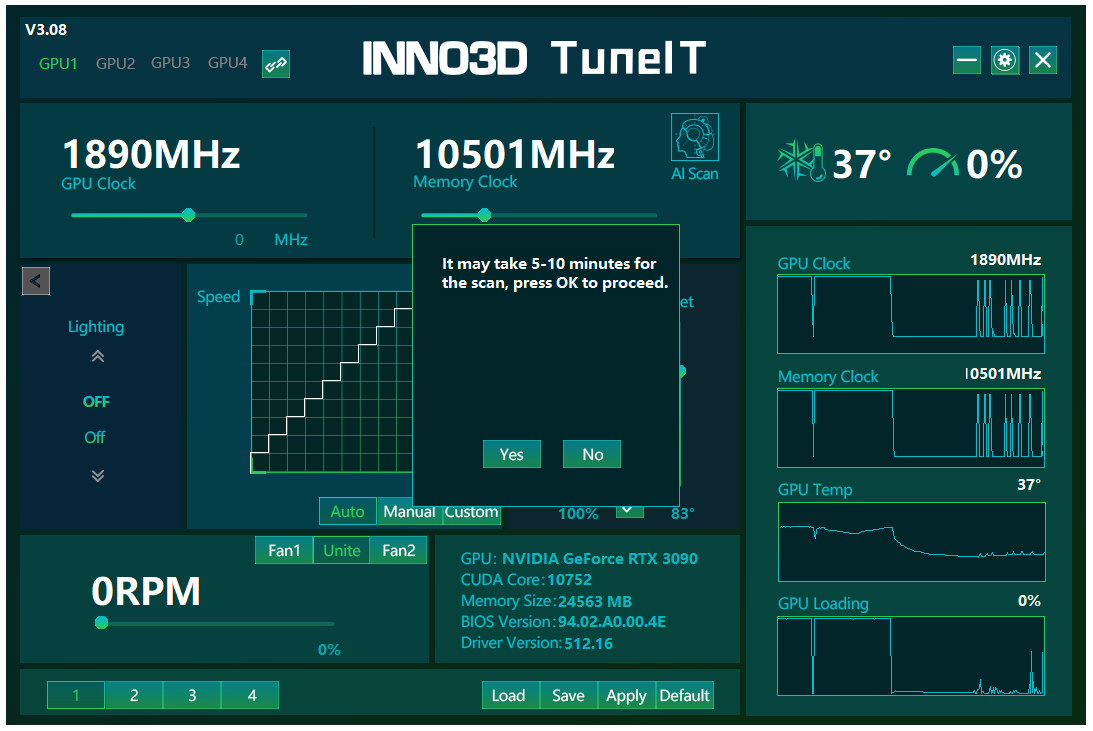Click the Memory Clock slider handle
Screen dimensions: 1093x731
click(484, 215)
